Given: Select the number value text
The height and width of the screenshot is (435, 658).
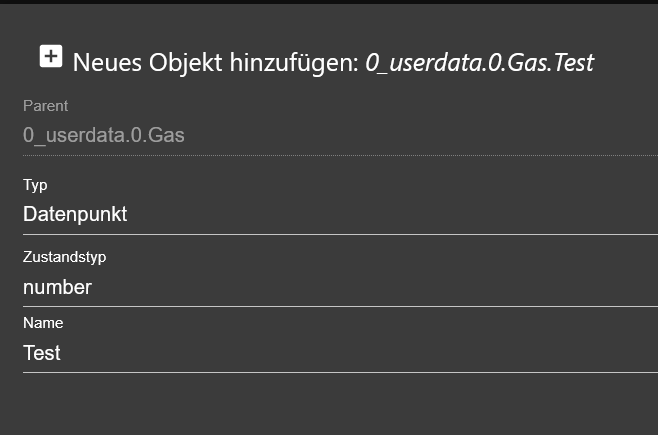Looking at the screenshot, I should [57, 287].
